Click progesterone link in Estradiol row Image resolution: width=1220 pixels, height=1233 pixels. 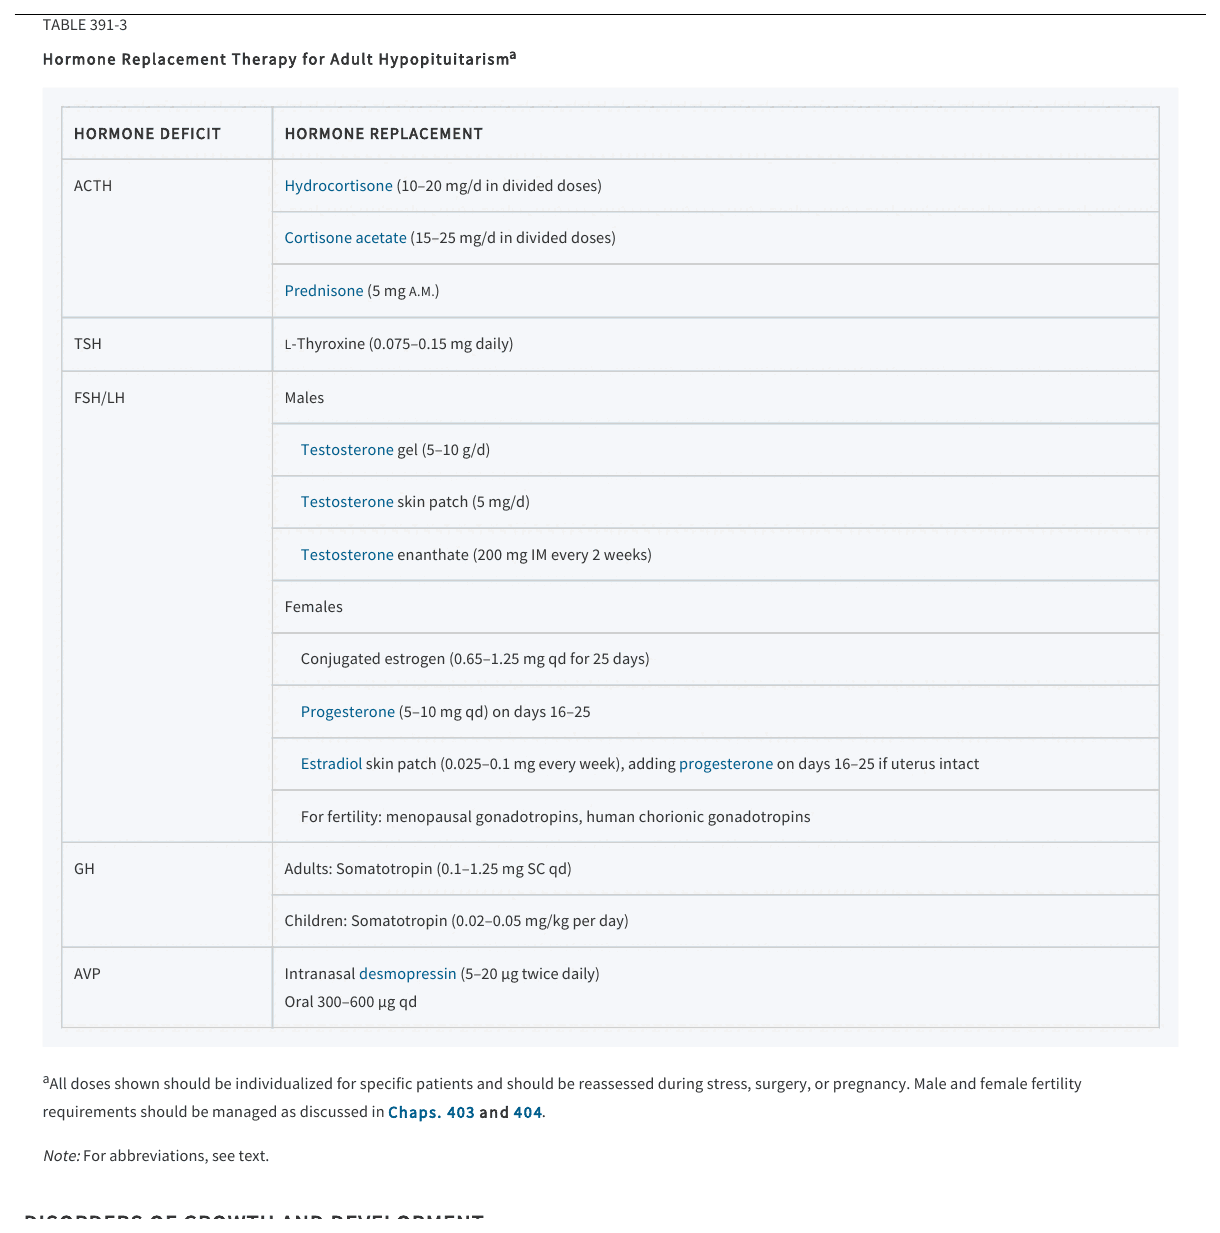[726, 764]
